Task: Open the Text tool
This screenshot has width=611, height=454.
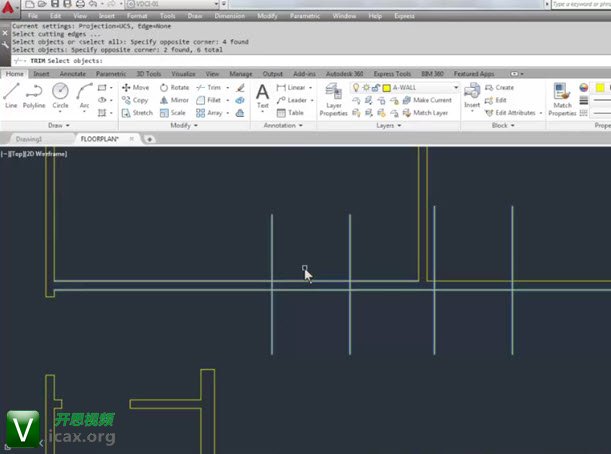Action: coord(262,96)
